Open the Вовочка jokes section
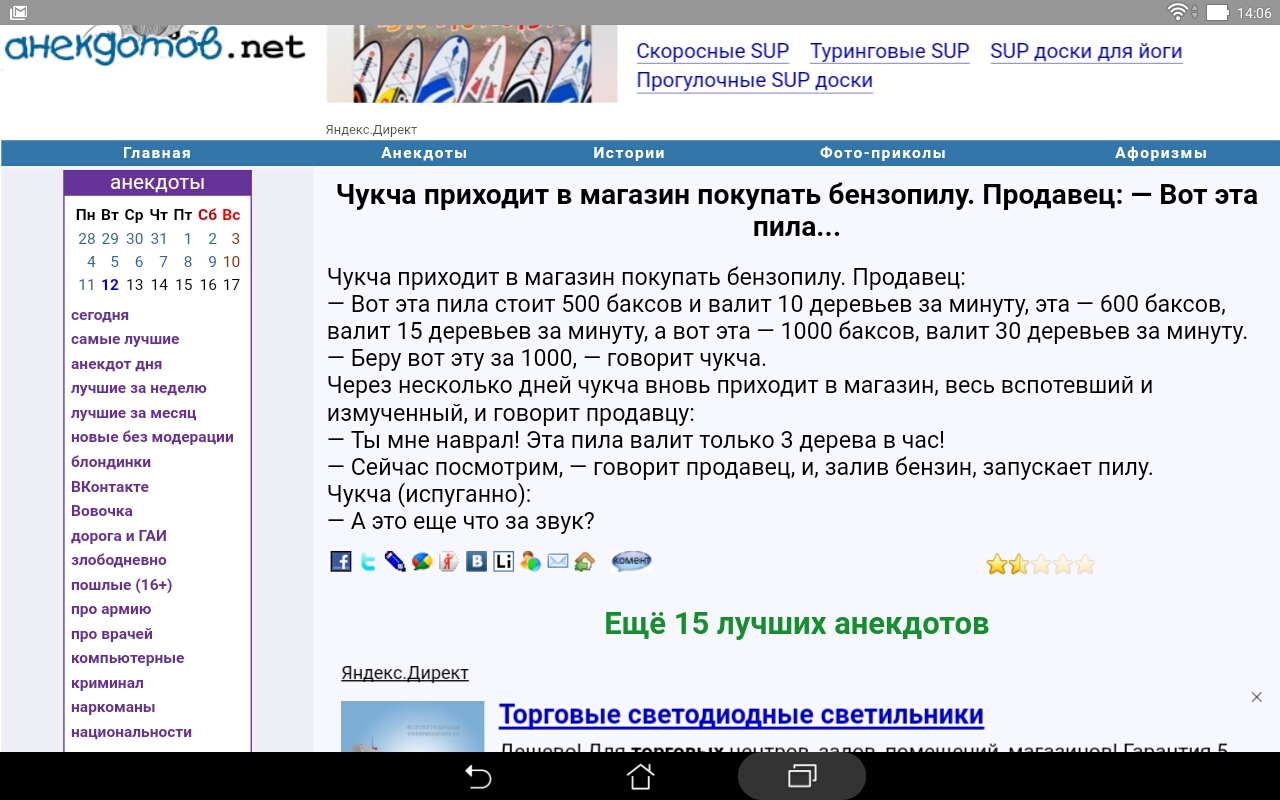Screen dimensions: 1280x800 click(101, 511)
